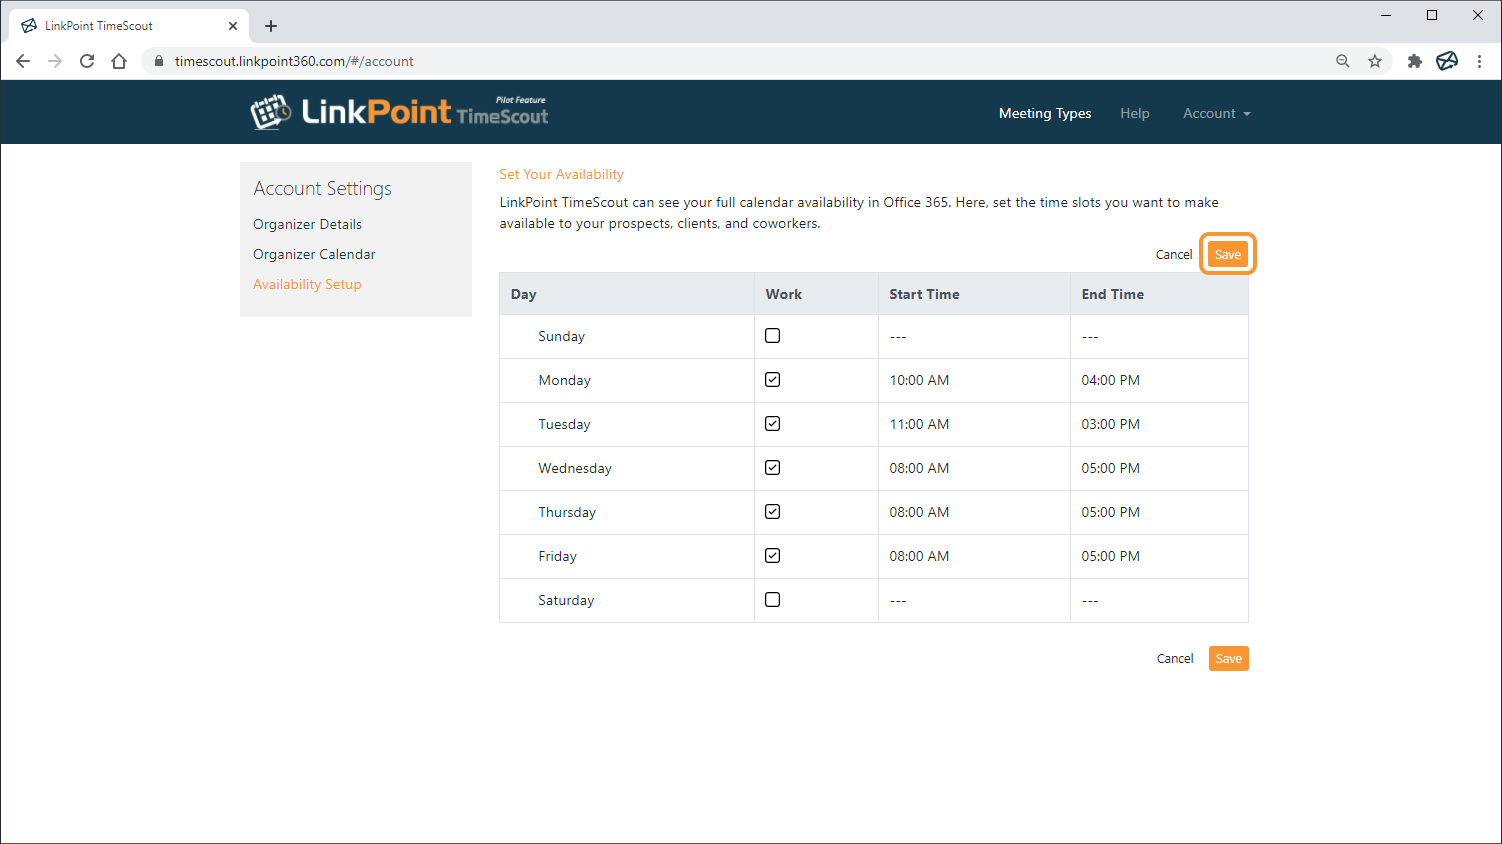The image size is (1502, 844).
Task: Click the browser back arrow
Action: [x=23, y=61]
